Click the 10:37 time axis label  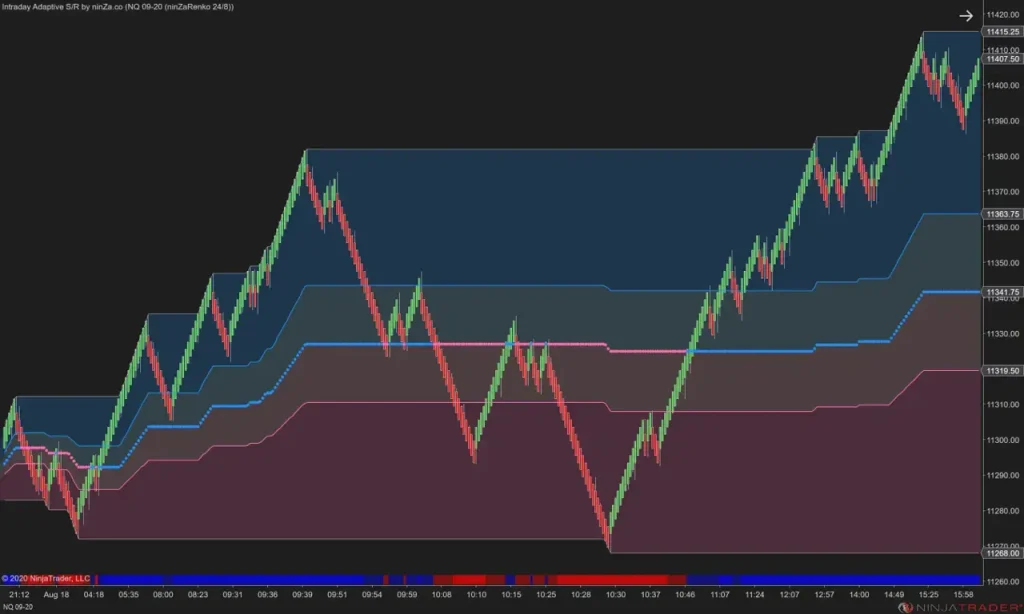650,594
